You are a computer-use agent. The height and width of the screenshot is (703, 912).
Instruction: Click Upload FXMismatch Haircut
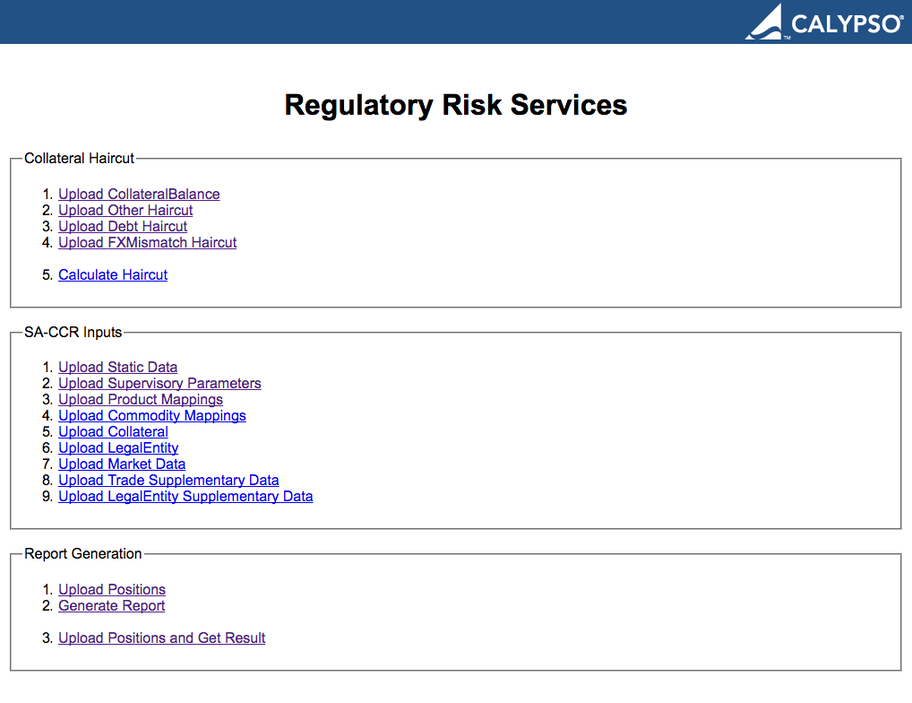pyautogui.click(x=147, y=242)
